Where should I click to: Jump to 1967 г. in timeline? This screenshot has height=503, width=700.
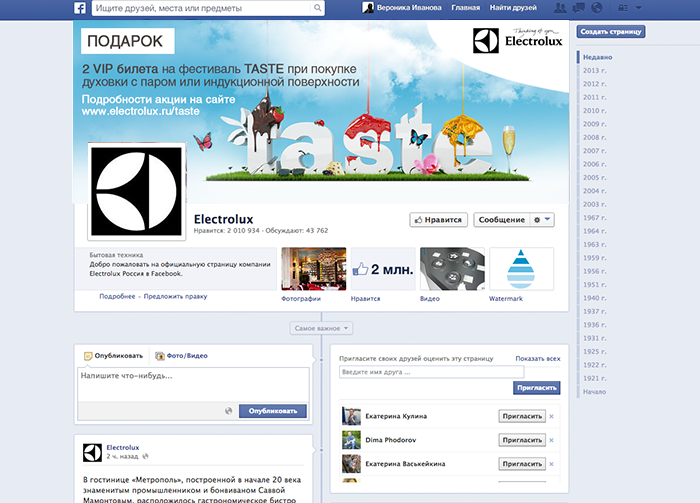click(594, 218)
